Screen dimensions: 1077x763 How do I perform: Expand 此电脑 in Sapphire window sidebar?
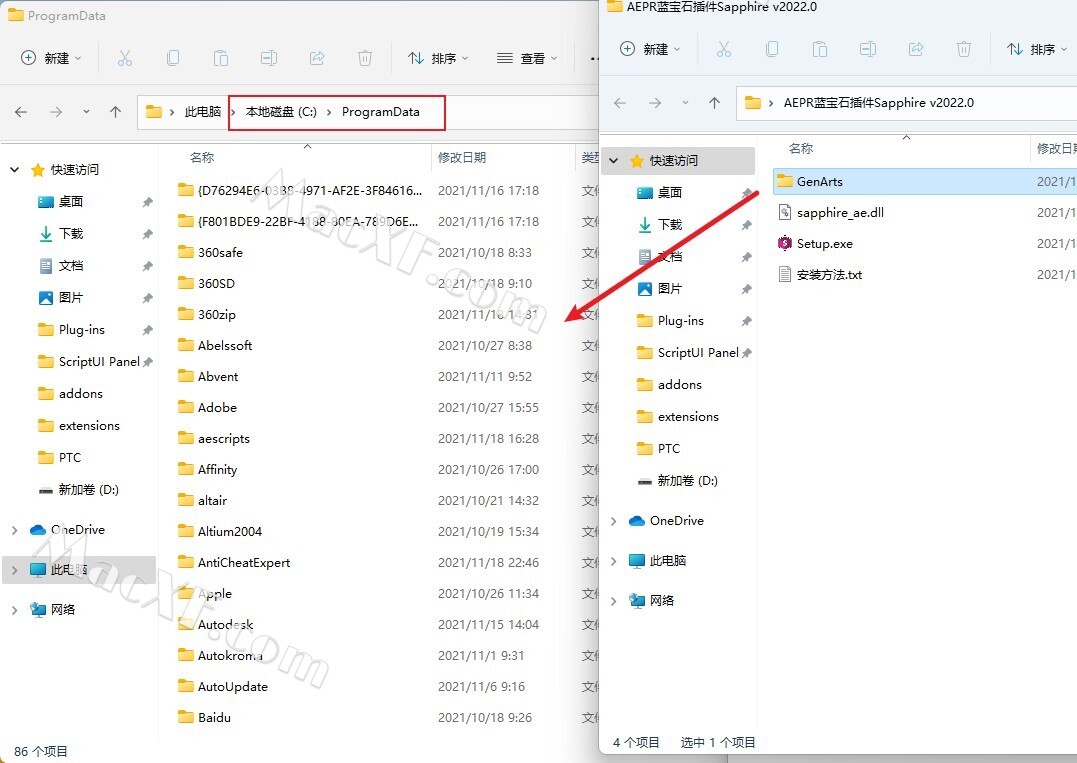(x=613, y=560)
